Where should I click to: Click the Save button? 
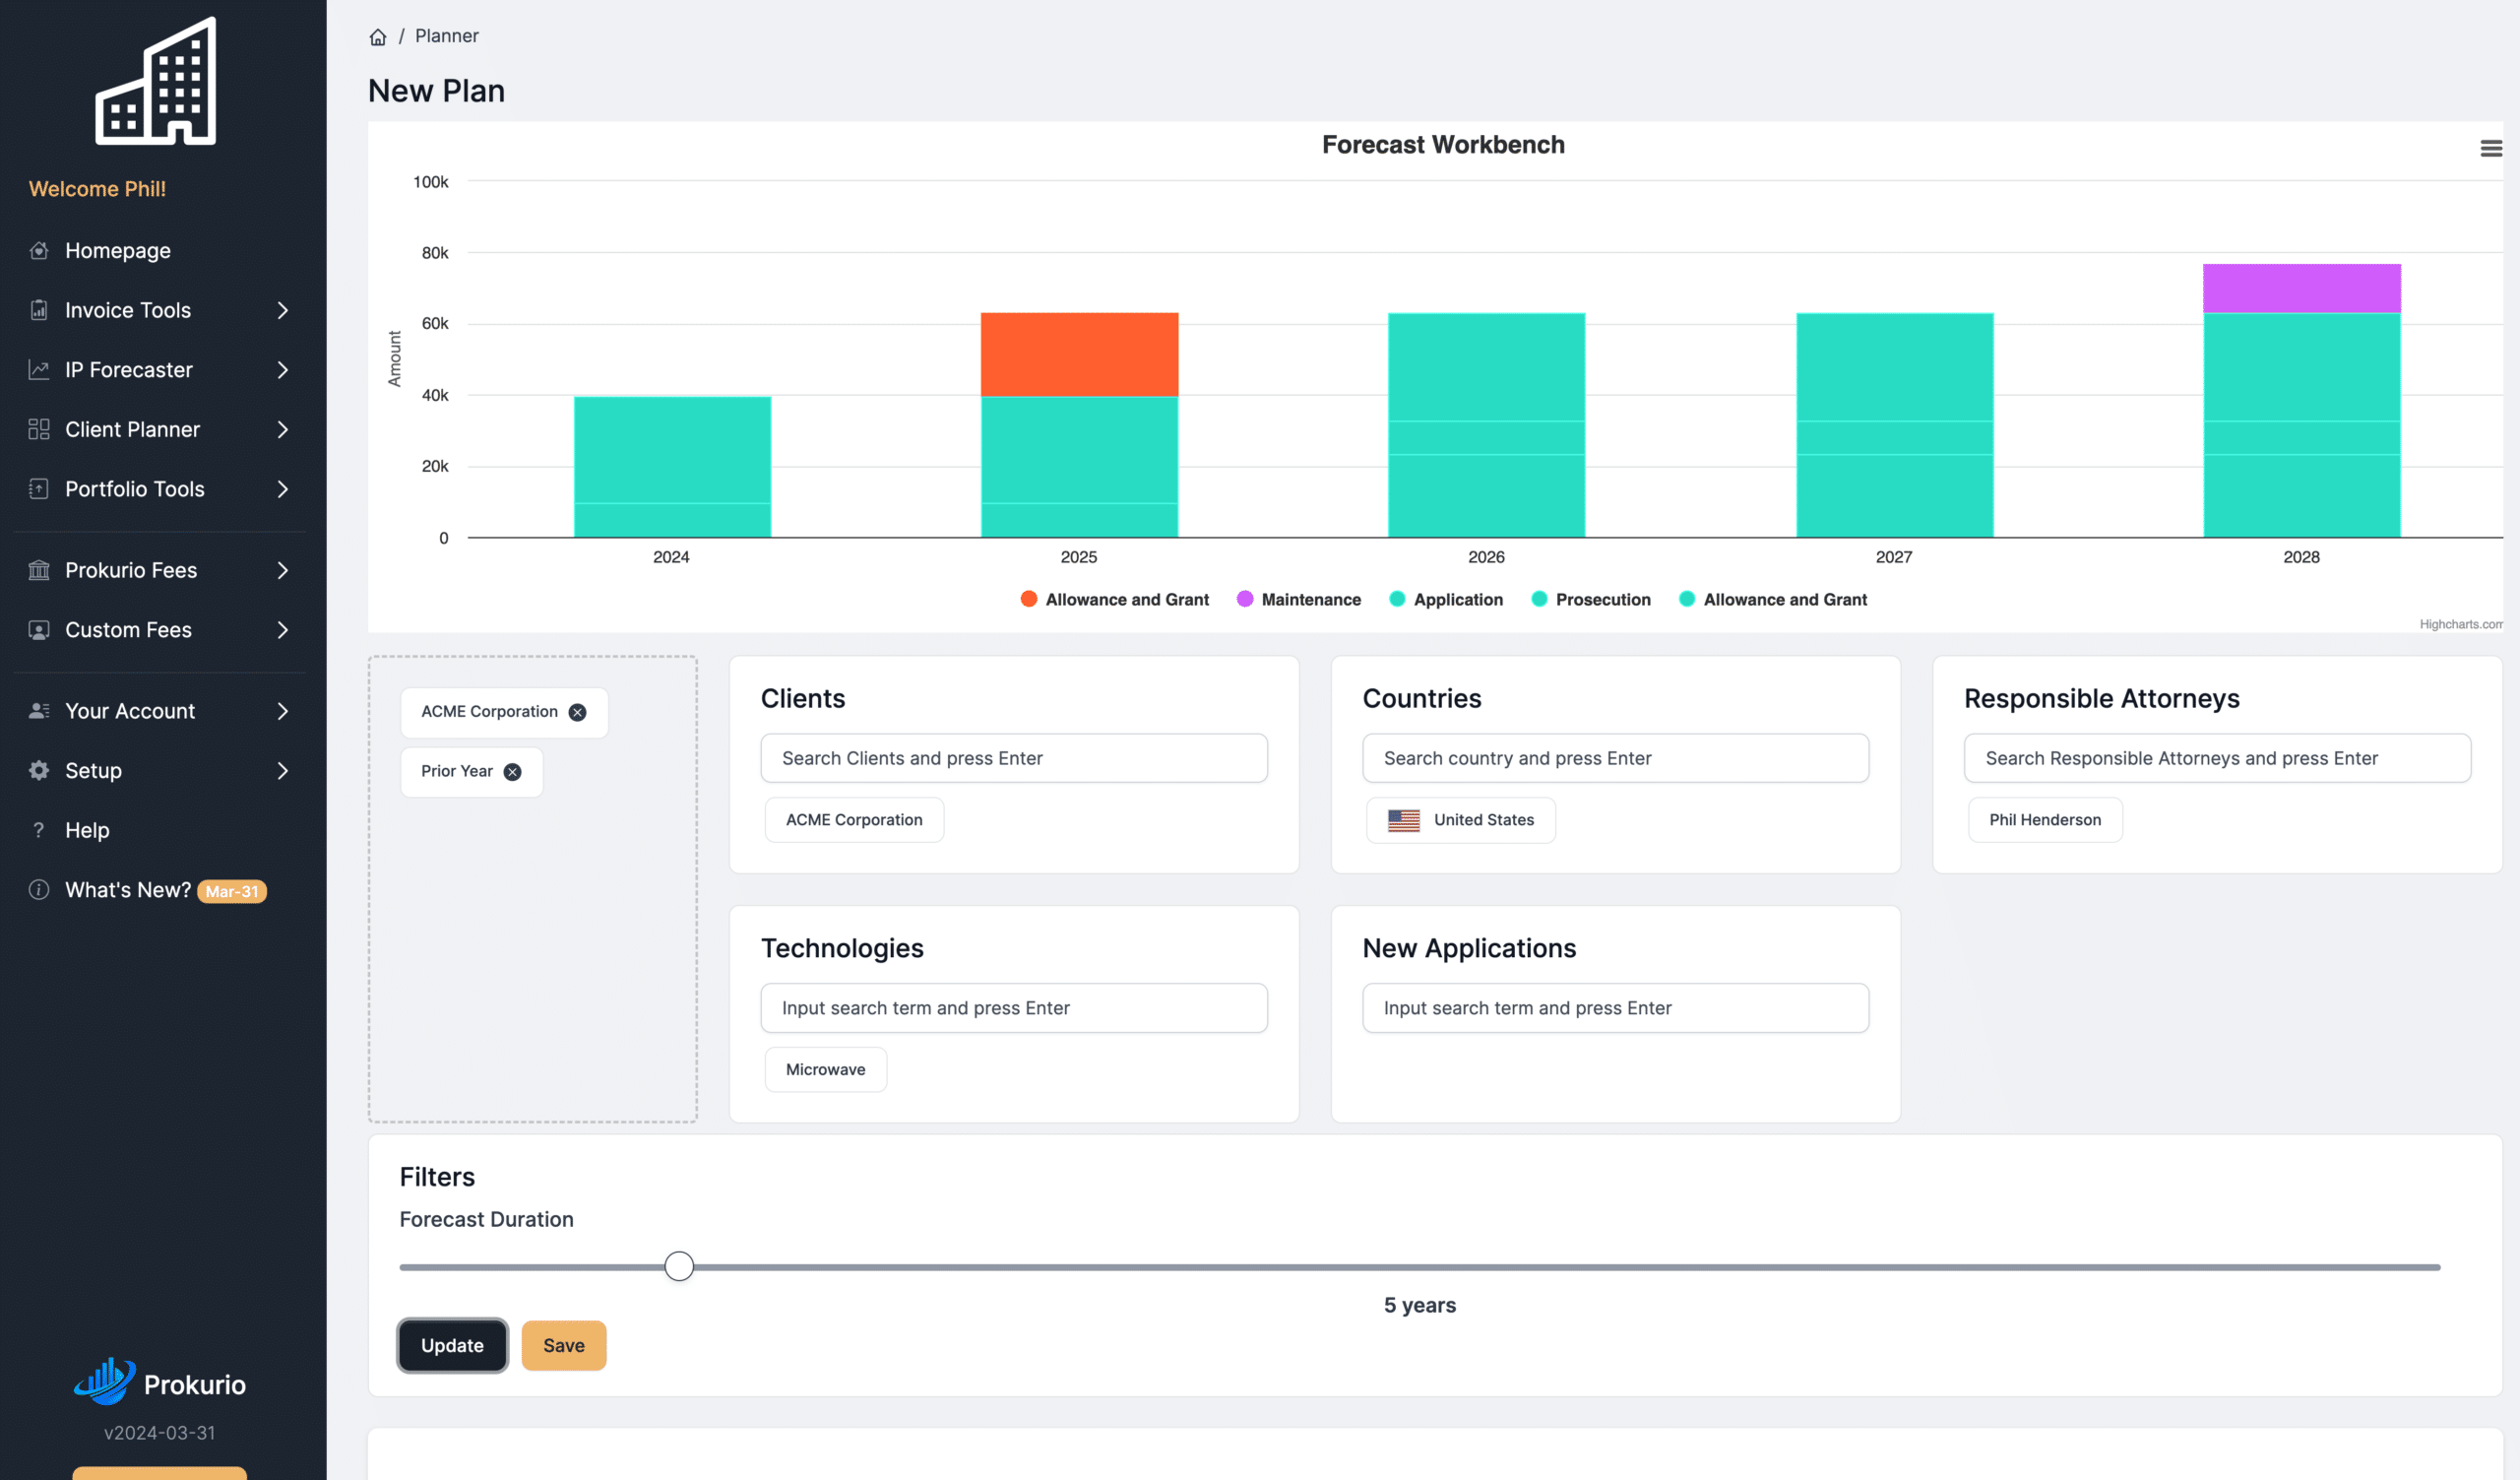[564, 1345]
